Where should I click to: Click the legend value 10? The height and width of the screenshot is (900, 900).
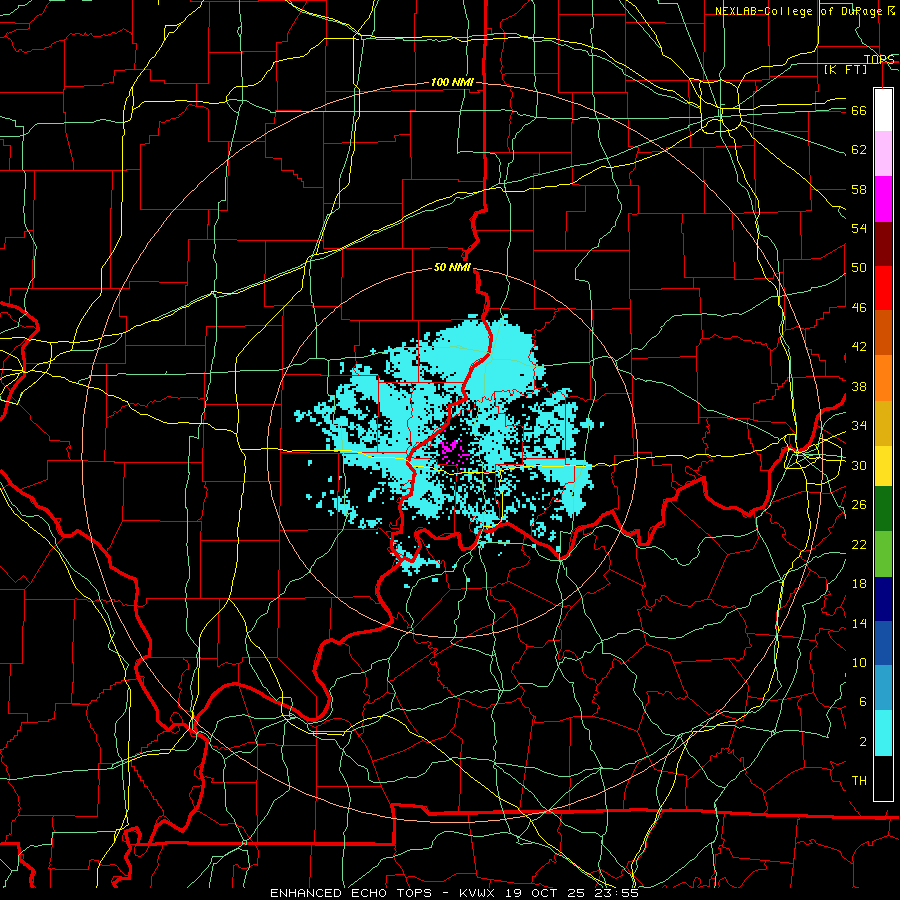pos(859,662)
